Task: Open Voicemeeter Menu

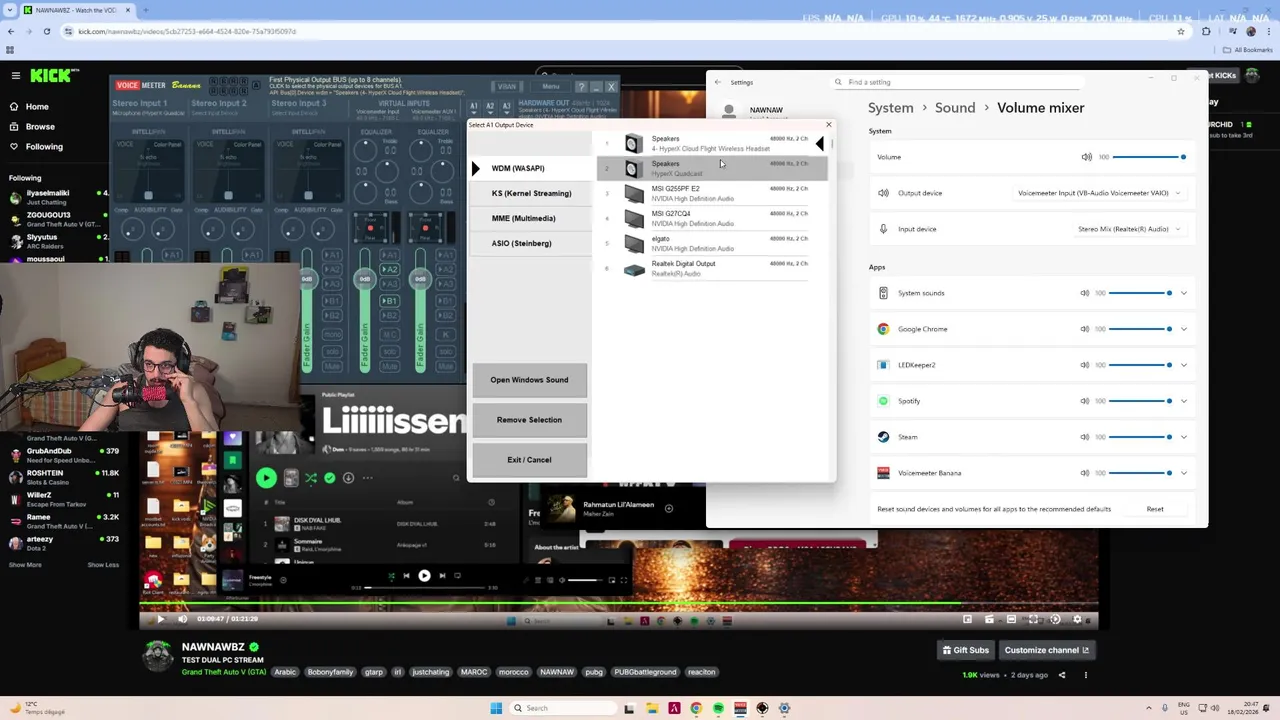Action: click(551, 87)
